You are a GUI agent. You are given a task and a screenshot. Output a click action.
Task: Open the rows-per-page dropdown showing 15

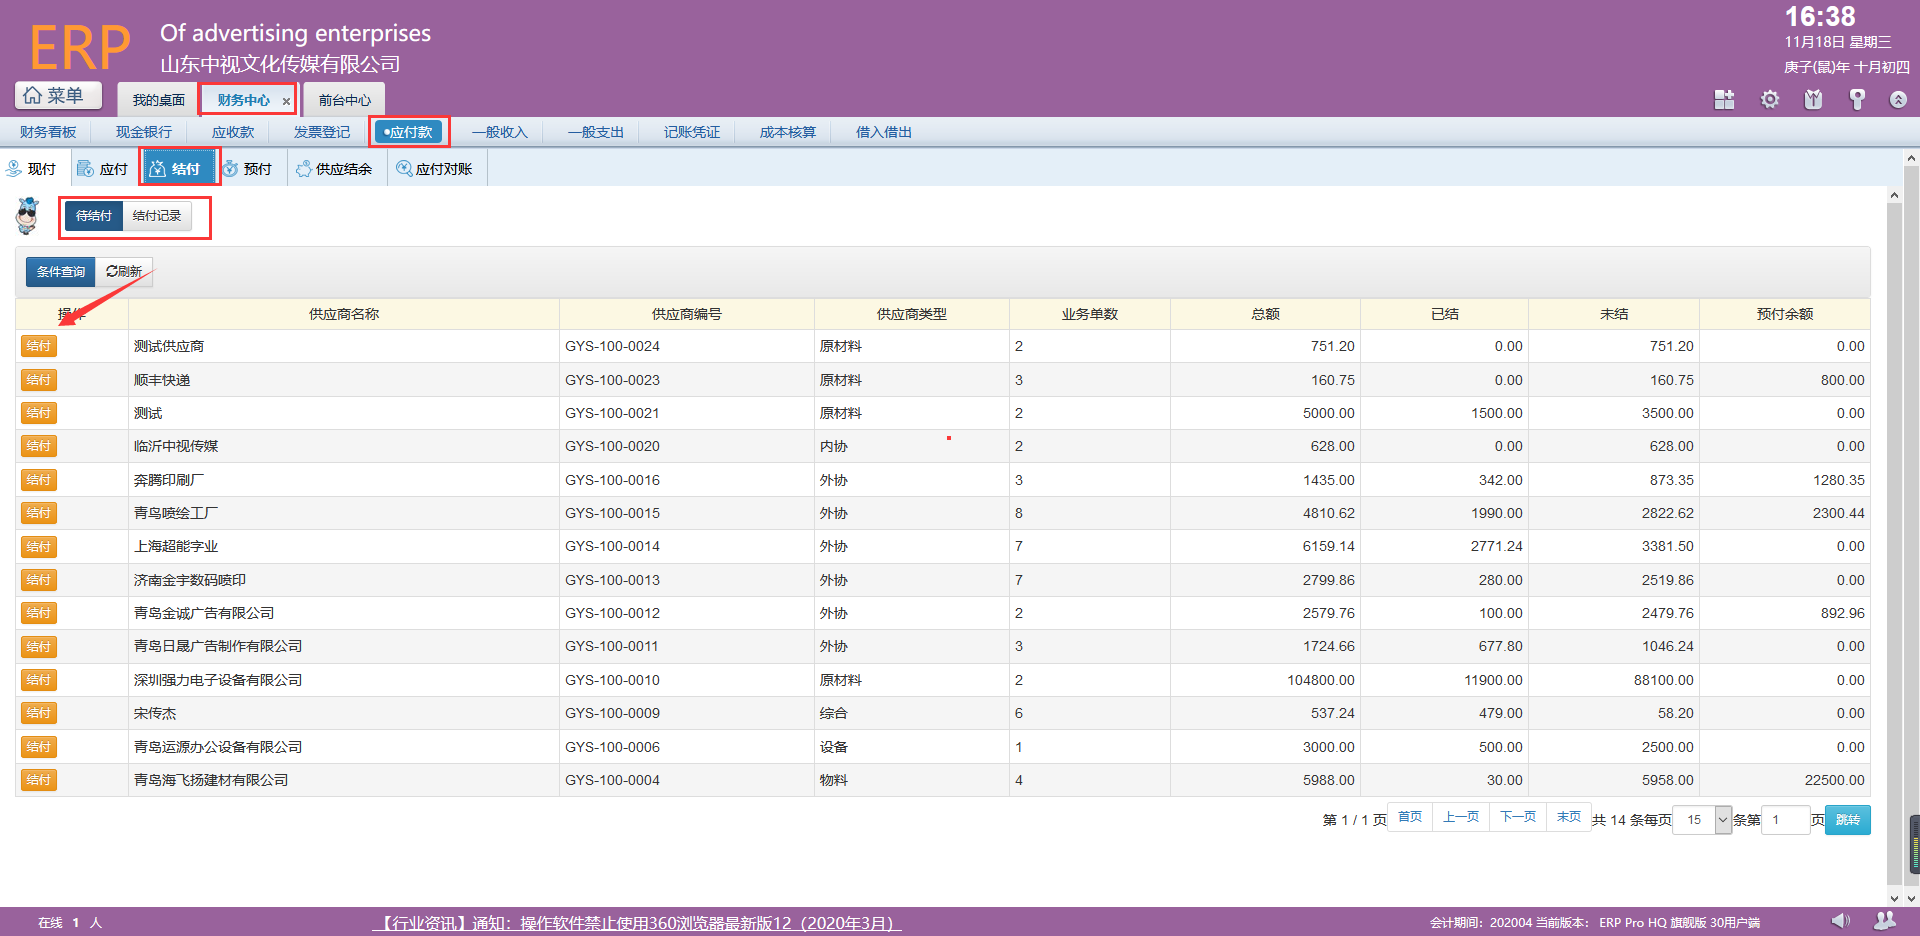click(1702, 820)
